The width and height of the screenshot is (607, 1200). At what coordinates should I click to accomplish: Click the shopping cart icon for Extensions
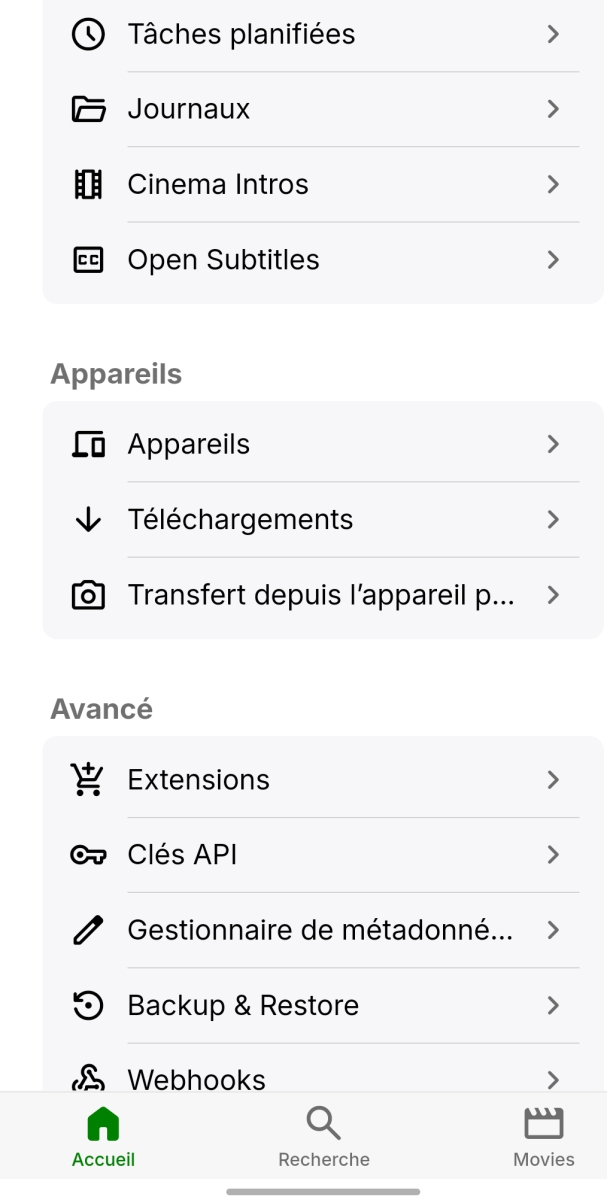pos(89,779)
